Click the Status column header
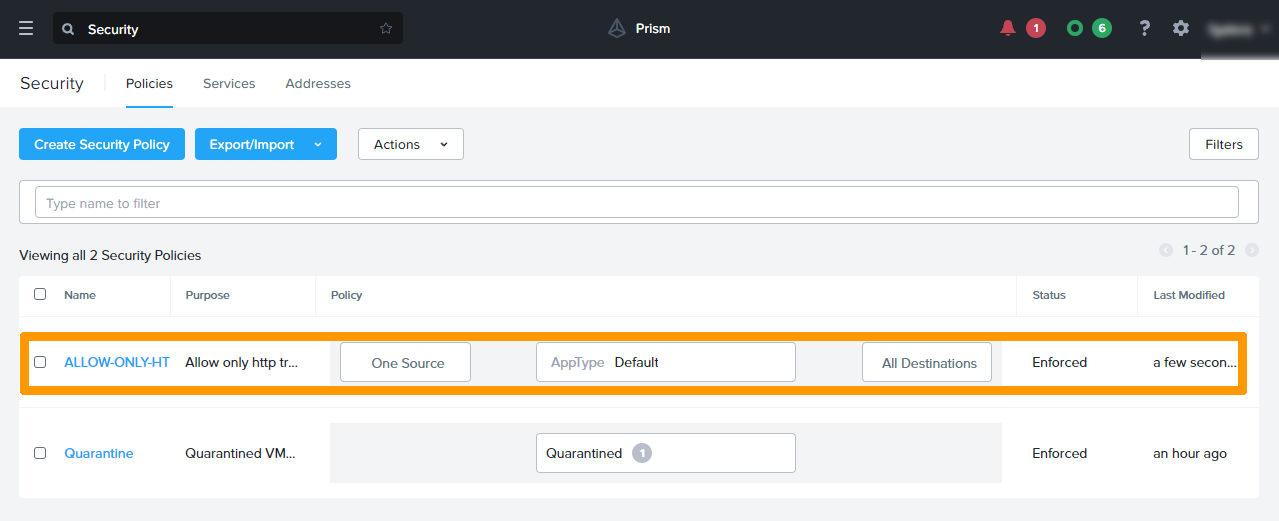Image resolution: width=1279 pixels, height=521 pixels. point(1049,295)
